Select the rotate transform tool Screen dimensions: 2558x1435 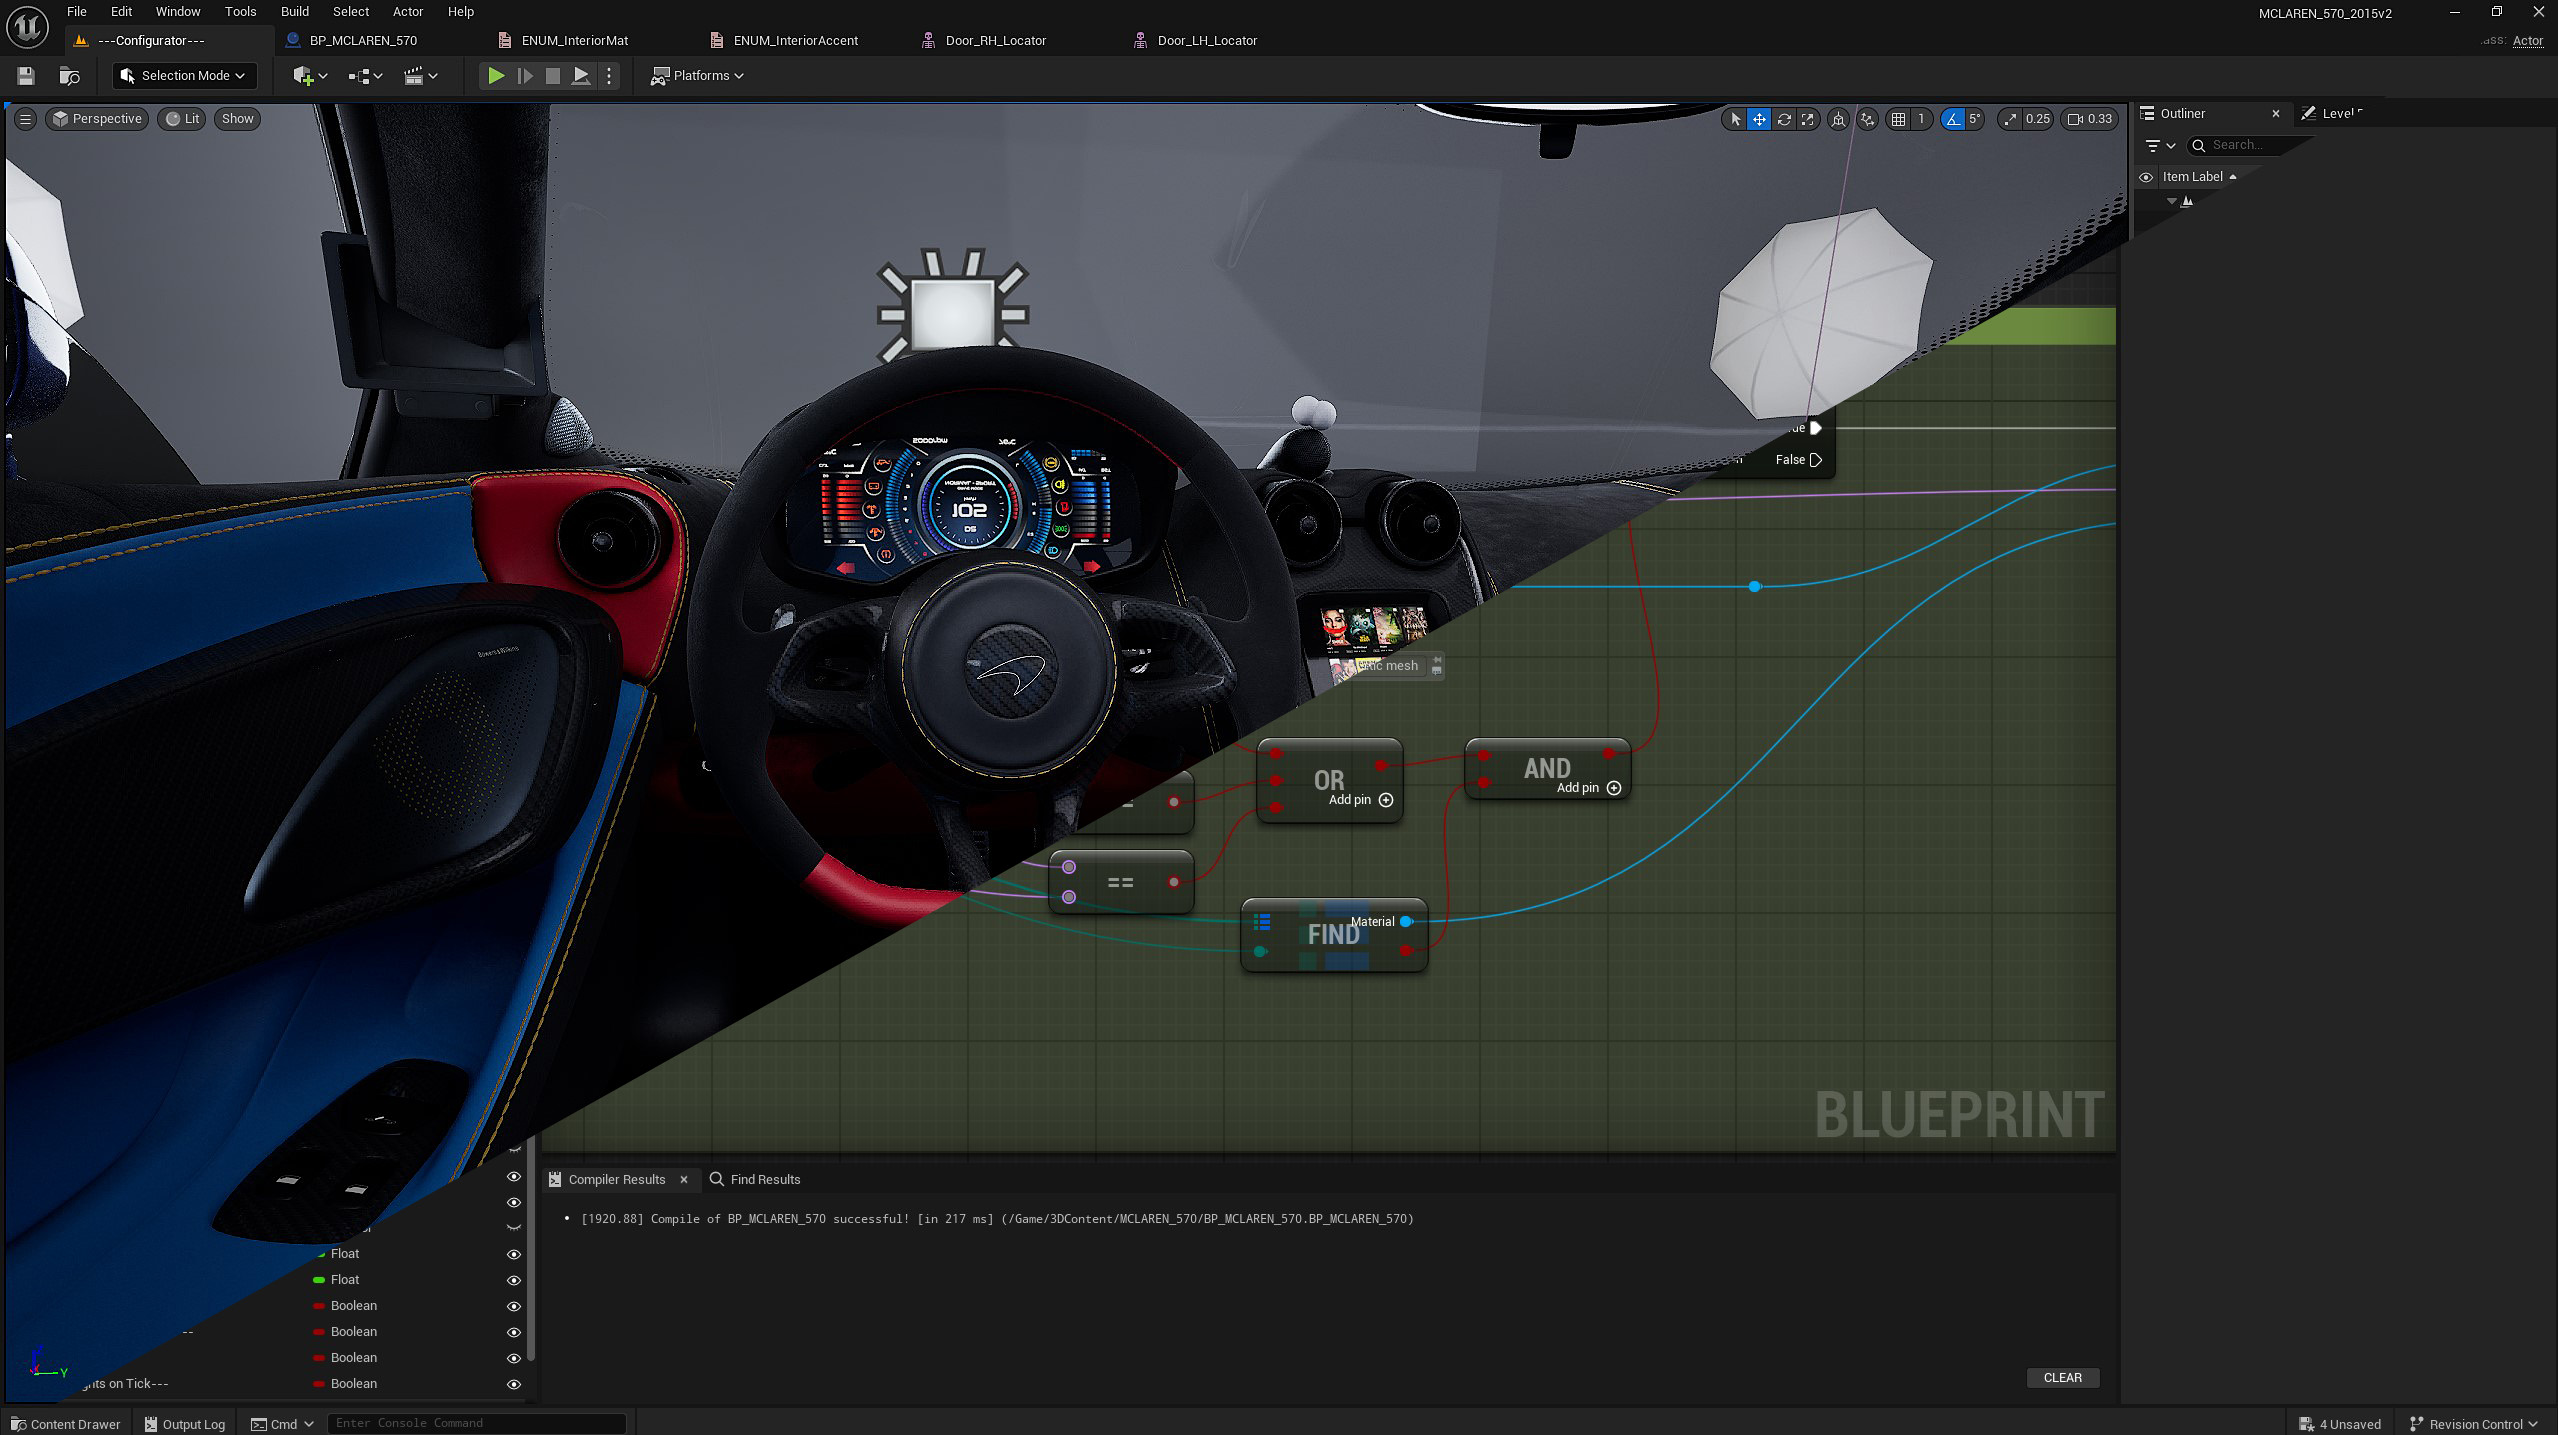(1783, 119)
